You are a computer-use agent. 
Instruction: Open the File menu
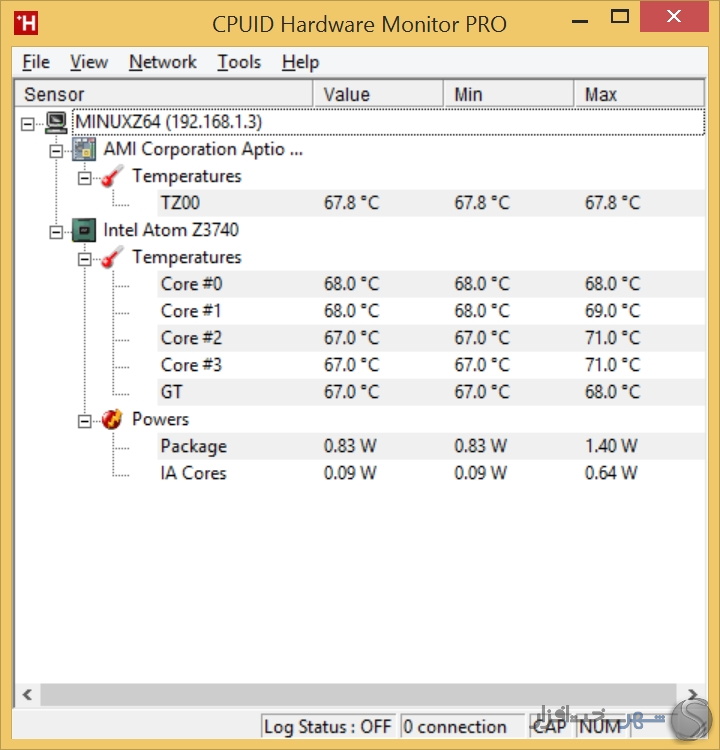(36, 62)
